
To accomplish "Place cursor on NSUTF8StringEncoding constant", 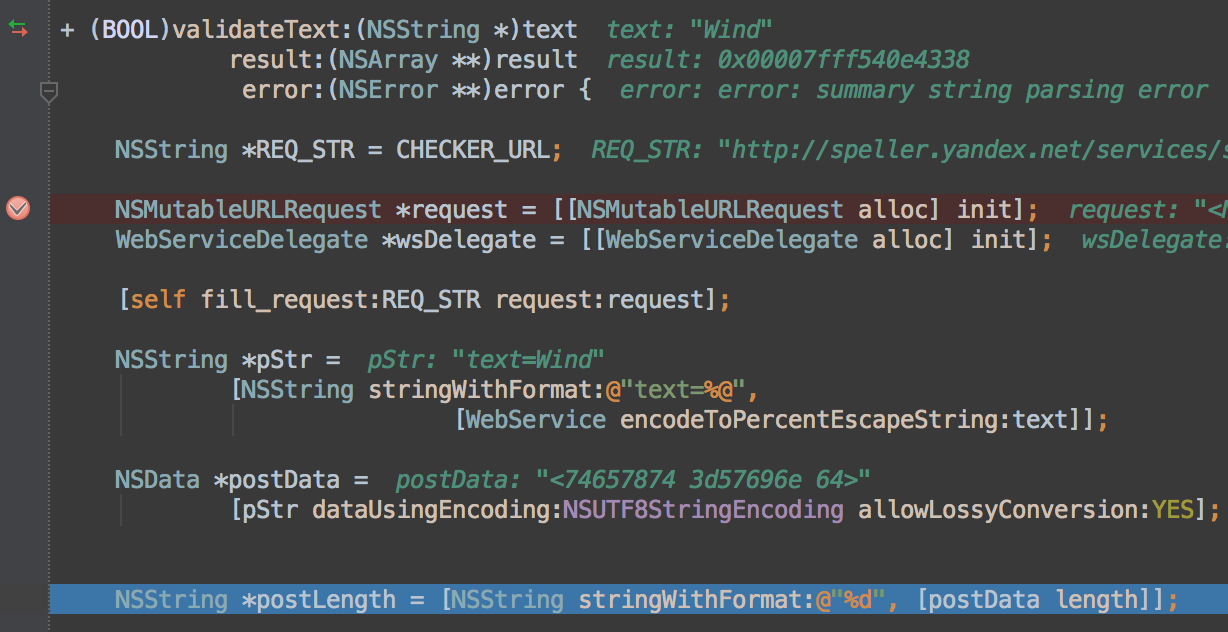I will (703, 510).
